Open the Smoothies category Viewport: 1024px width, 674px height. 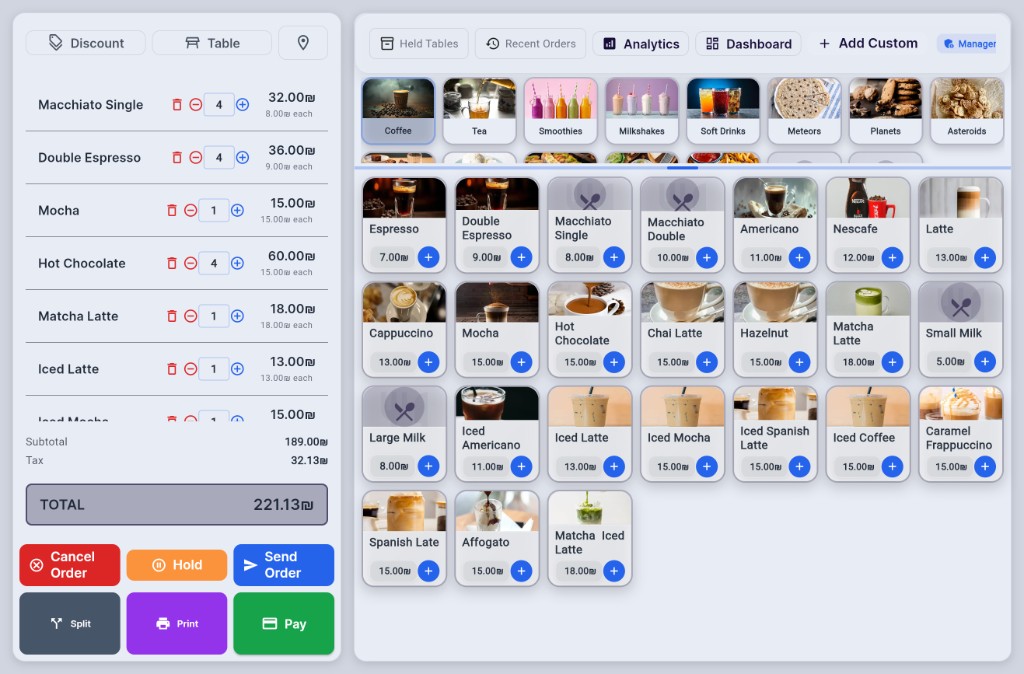(560, 111)
